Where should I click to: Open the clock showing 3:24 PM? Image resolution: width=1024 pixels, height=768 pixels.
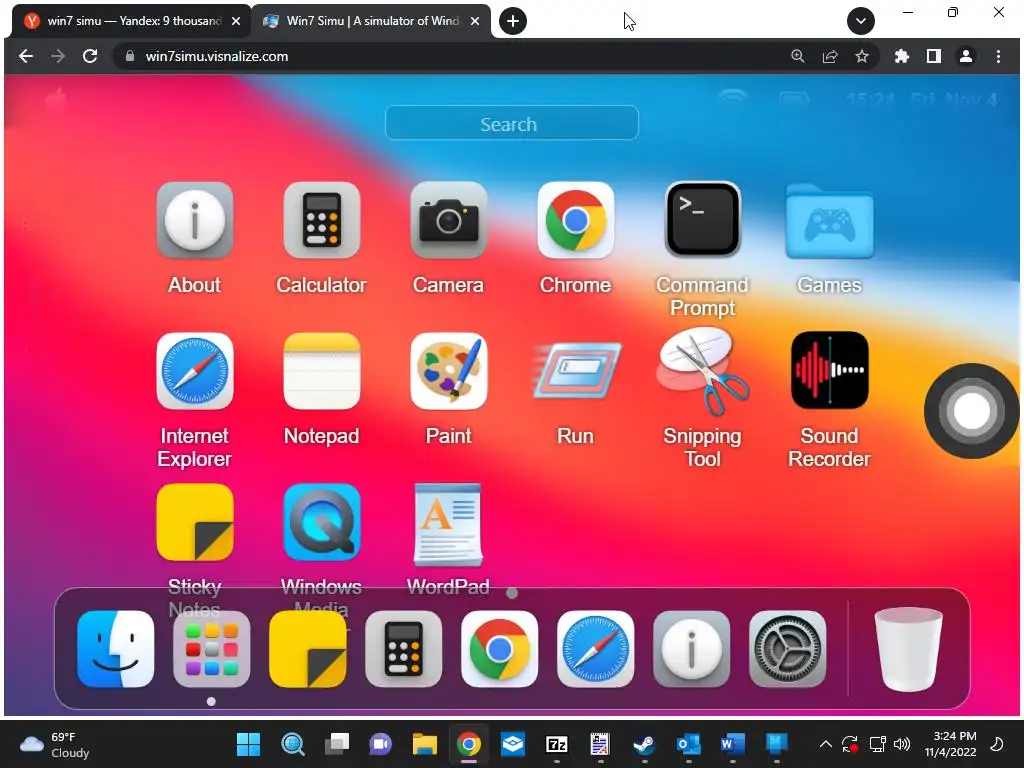click(x=950, y=744)
